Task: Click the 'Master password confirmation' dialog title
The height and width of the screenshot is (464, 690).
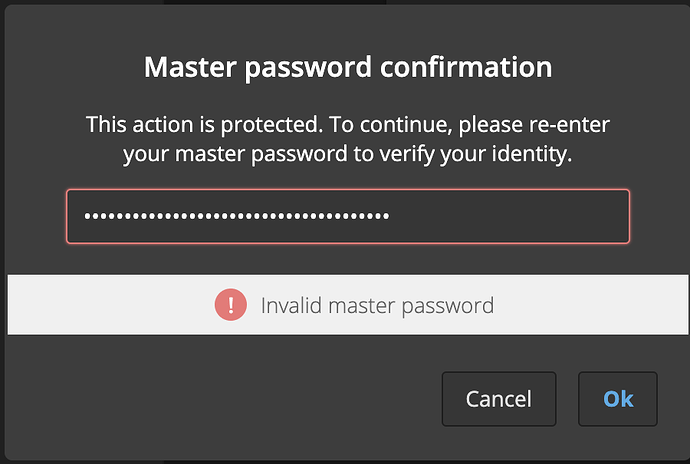Action: (x=348, y=67)
